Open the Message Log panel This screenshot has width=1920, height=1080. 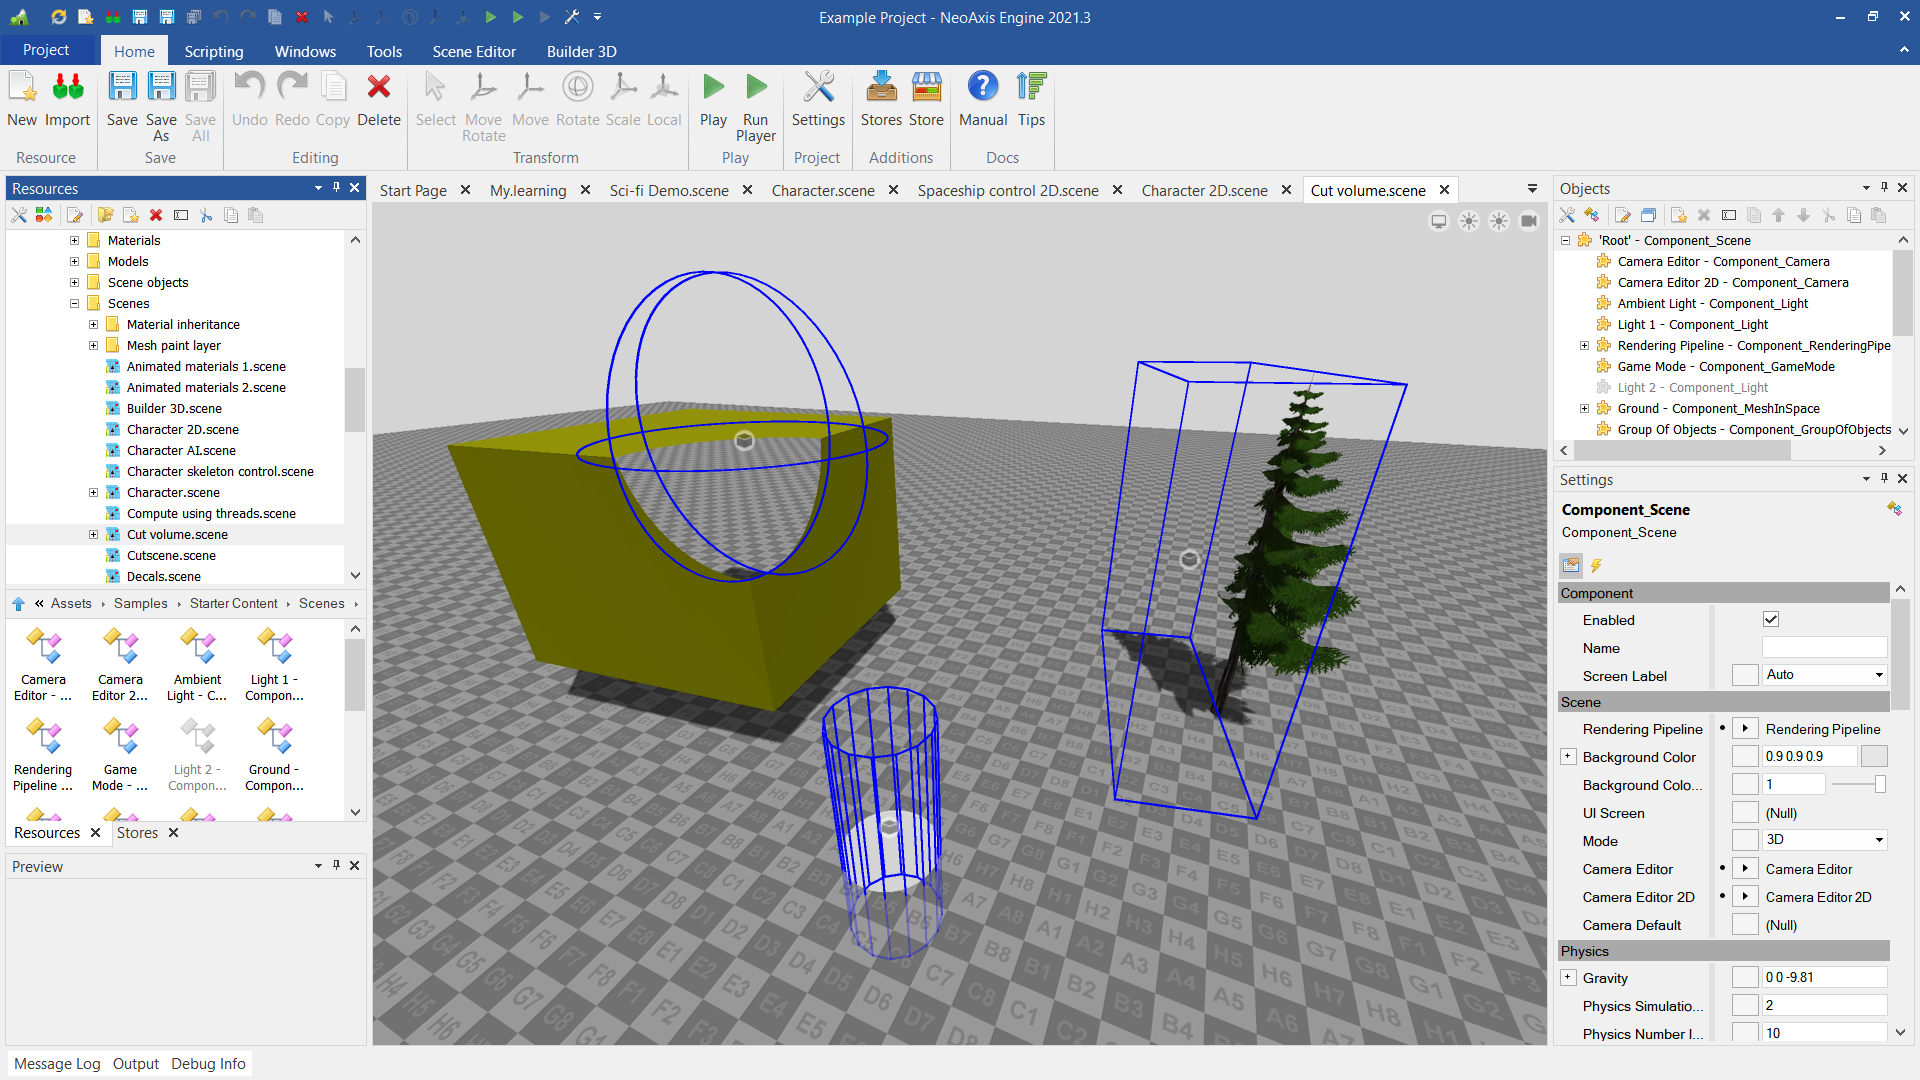click(x=57, y=1063)
